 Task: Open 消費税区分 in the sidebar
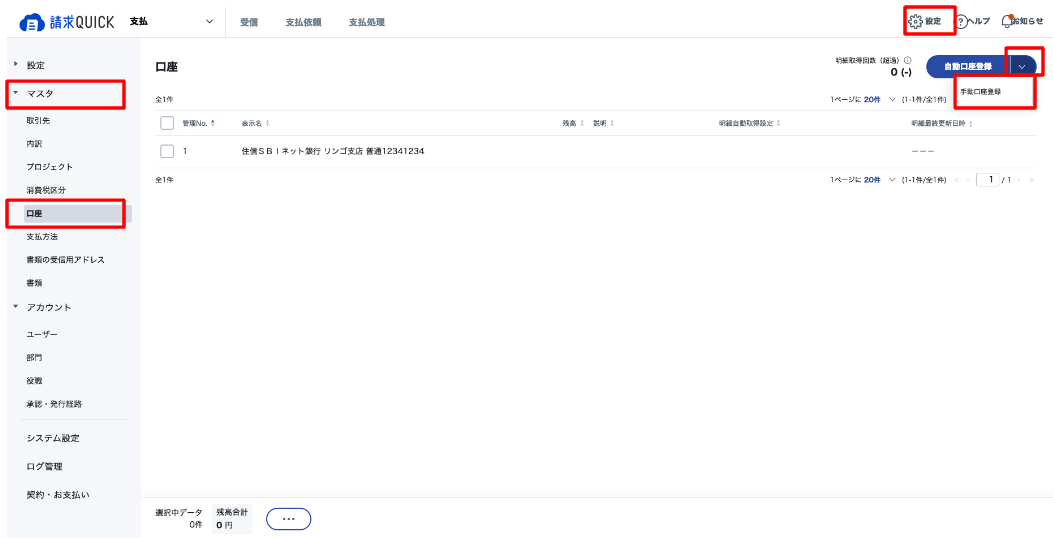[46, 190]
